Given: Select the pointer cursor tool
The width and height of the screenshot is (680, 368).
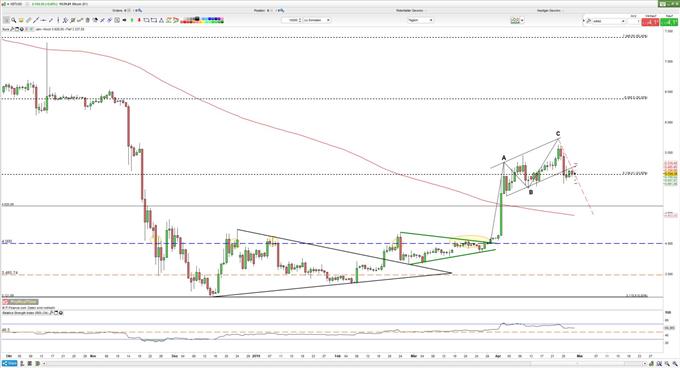Looking at the screenshot, I should point(6,20).
